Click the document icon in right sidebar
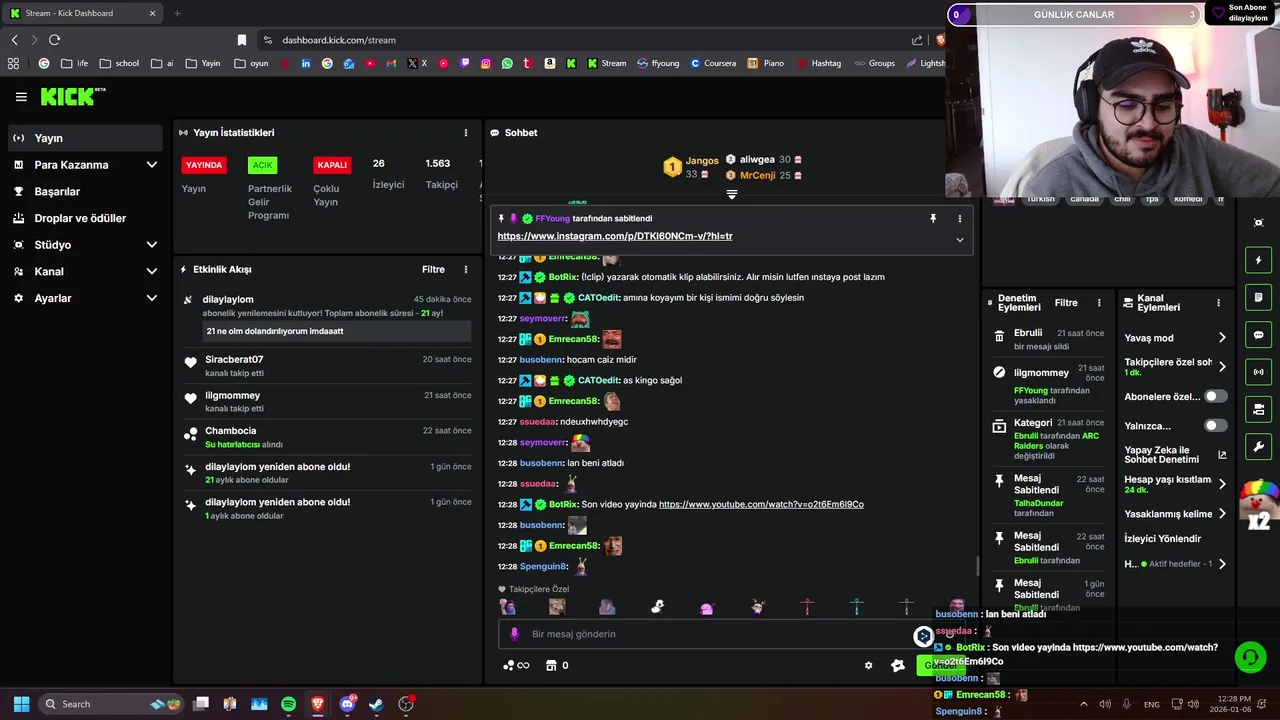 [x=1258, y=298]
